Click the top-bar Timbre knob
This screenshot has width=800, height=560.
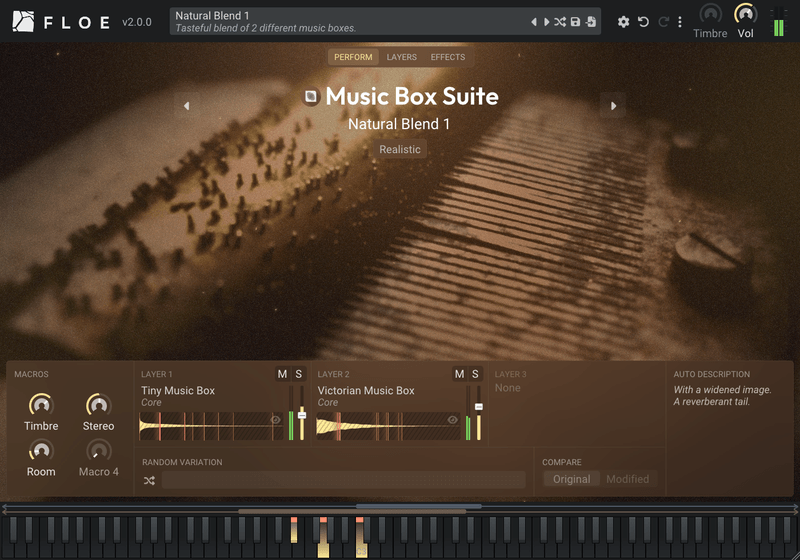coord(710,14)
